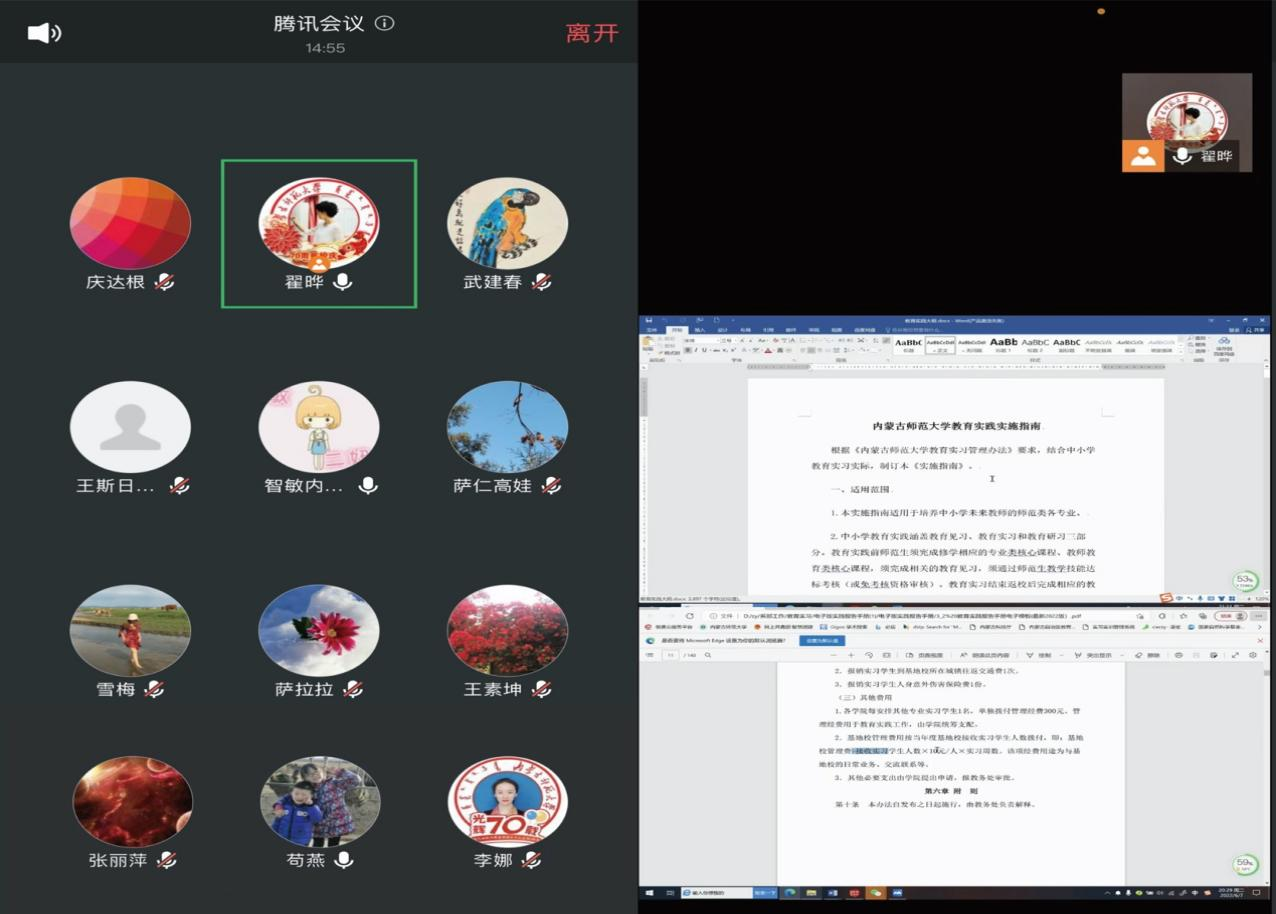1276x914 pixels.
Task: Toggle 庆达根's muted microphone icon
Action: 165,282
